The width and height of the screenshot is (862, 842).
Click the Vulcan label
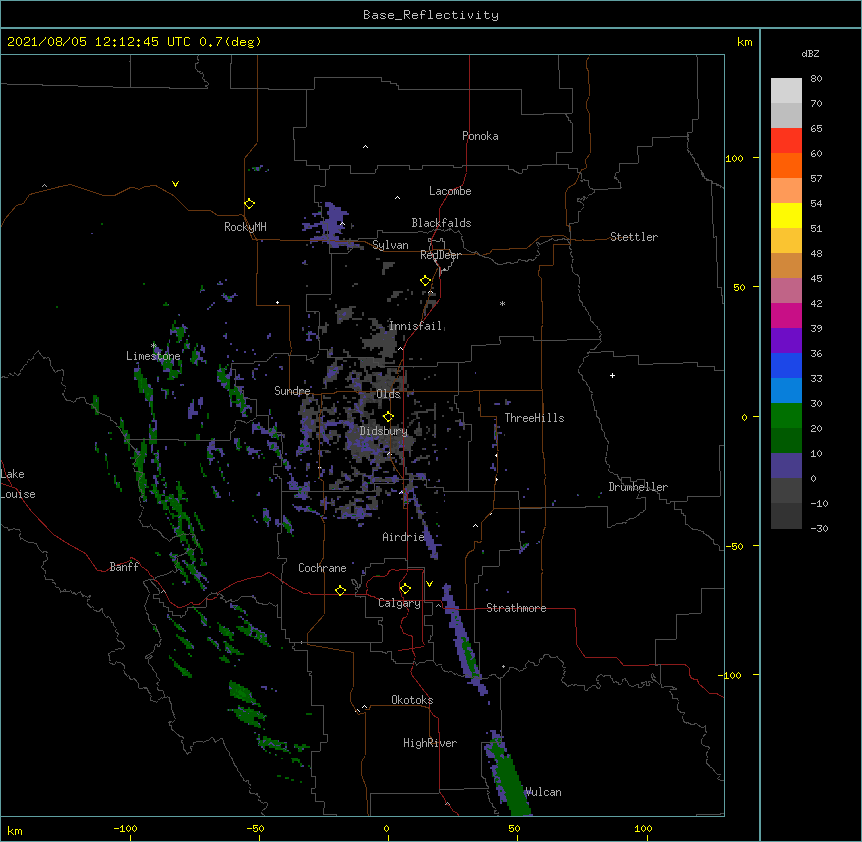click(544, 792)
